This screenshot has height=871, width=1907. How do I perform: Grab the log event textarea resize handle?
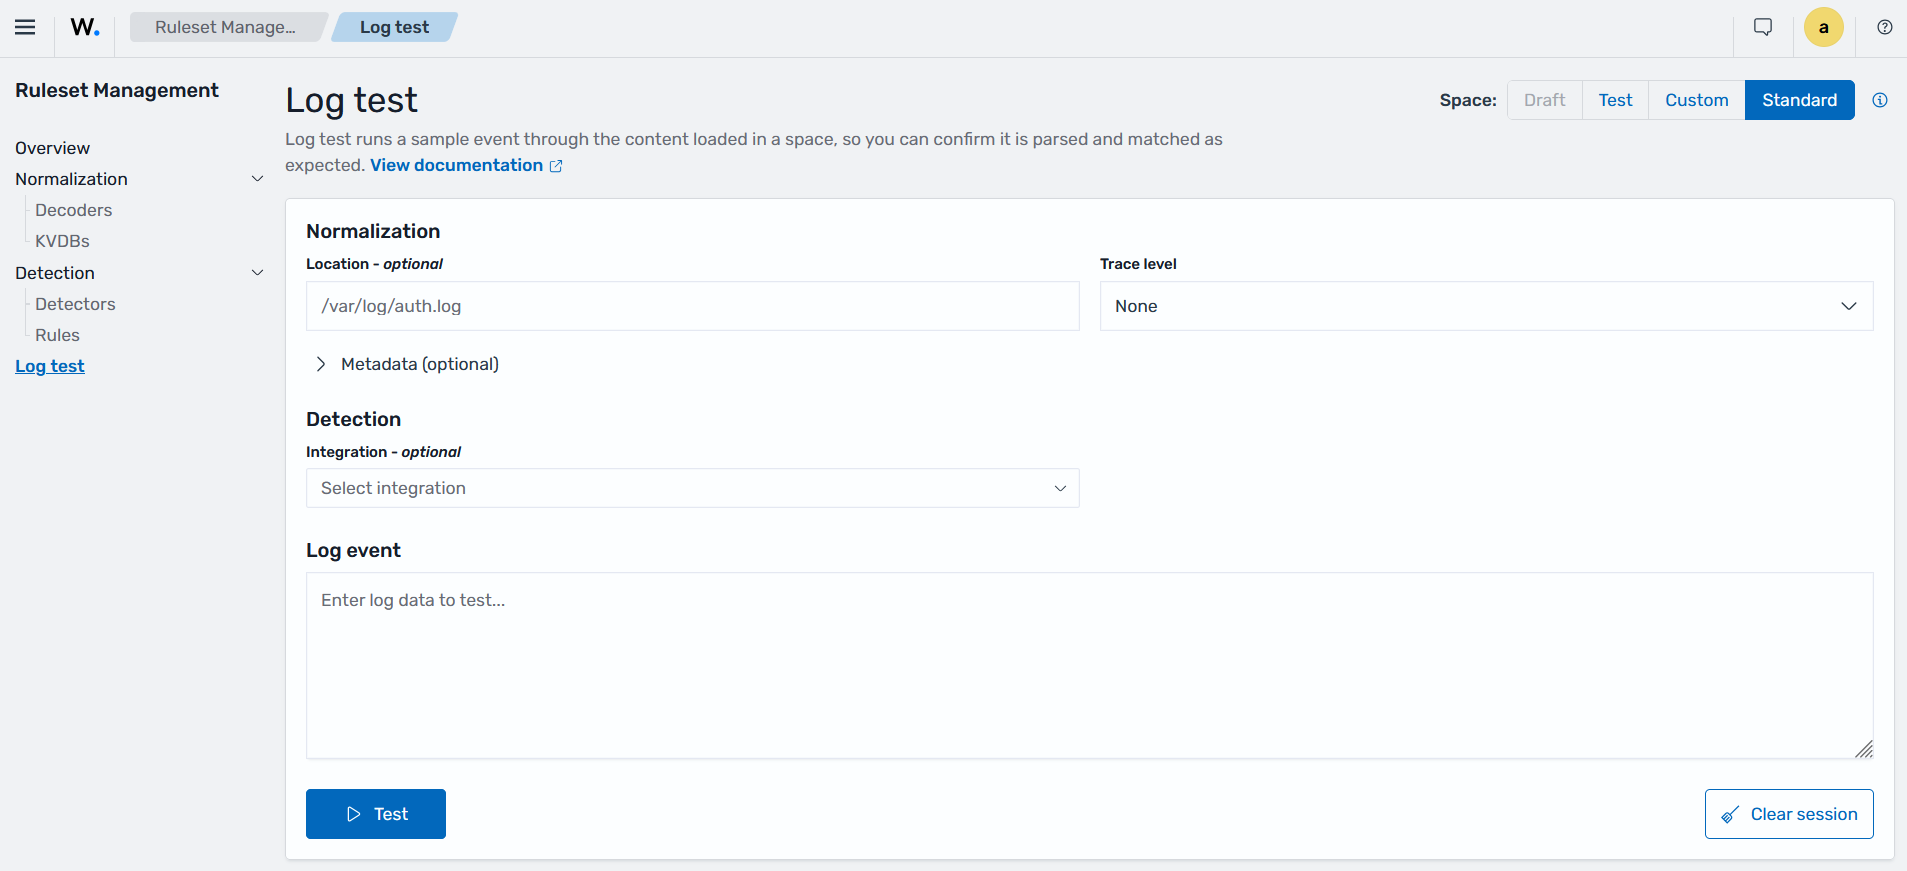1864,749
